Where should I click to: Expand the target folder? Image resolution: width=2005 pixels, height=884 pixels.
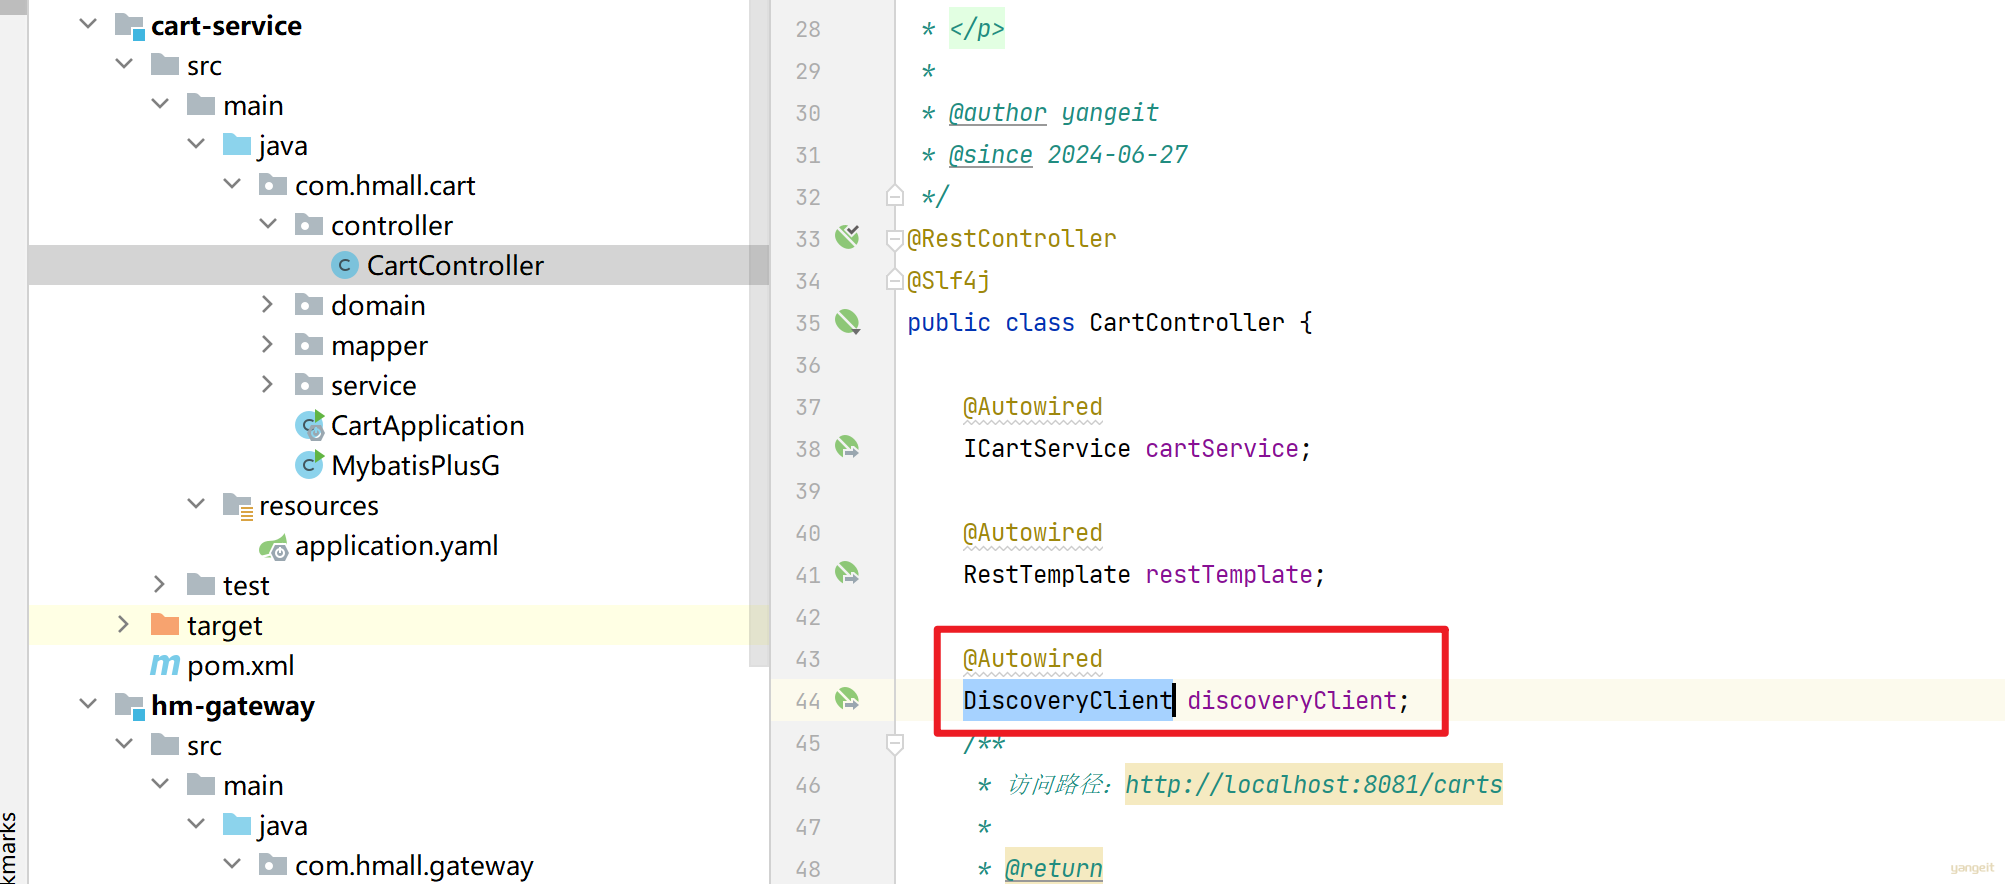click(x=123, y=624)
